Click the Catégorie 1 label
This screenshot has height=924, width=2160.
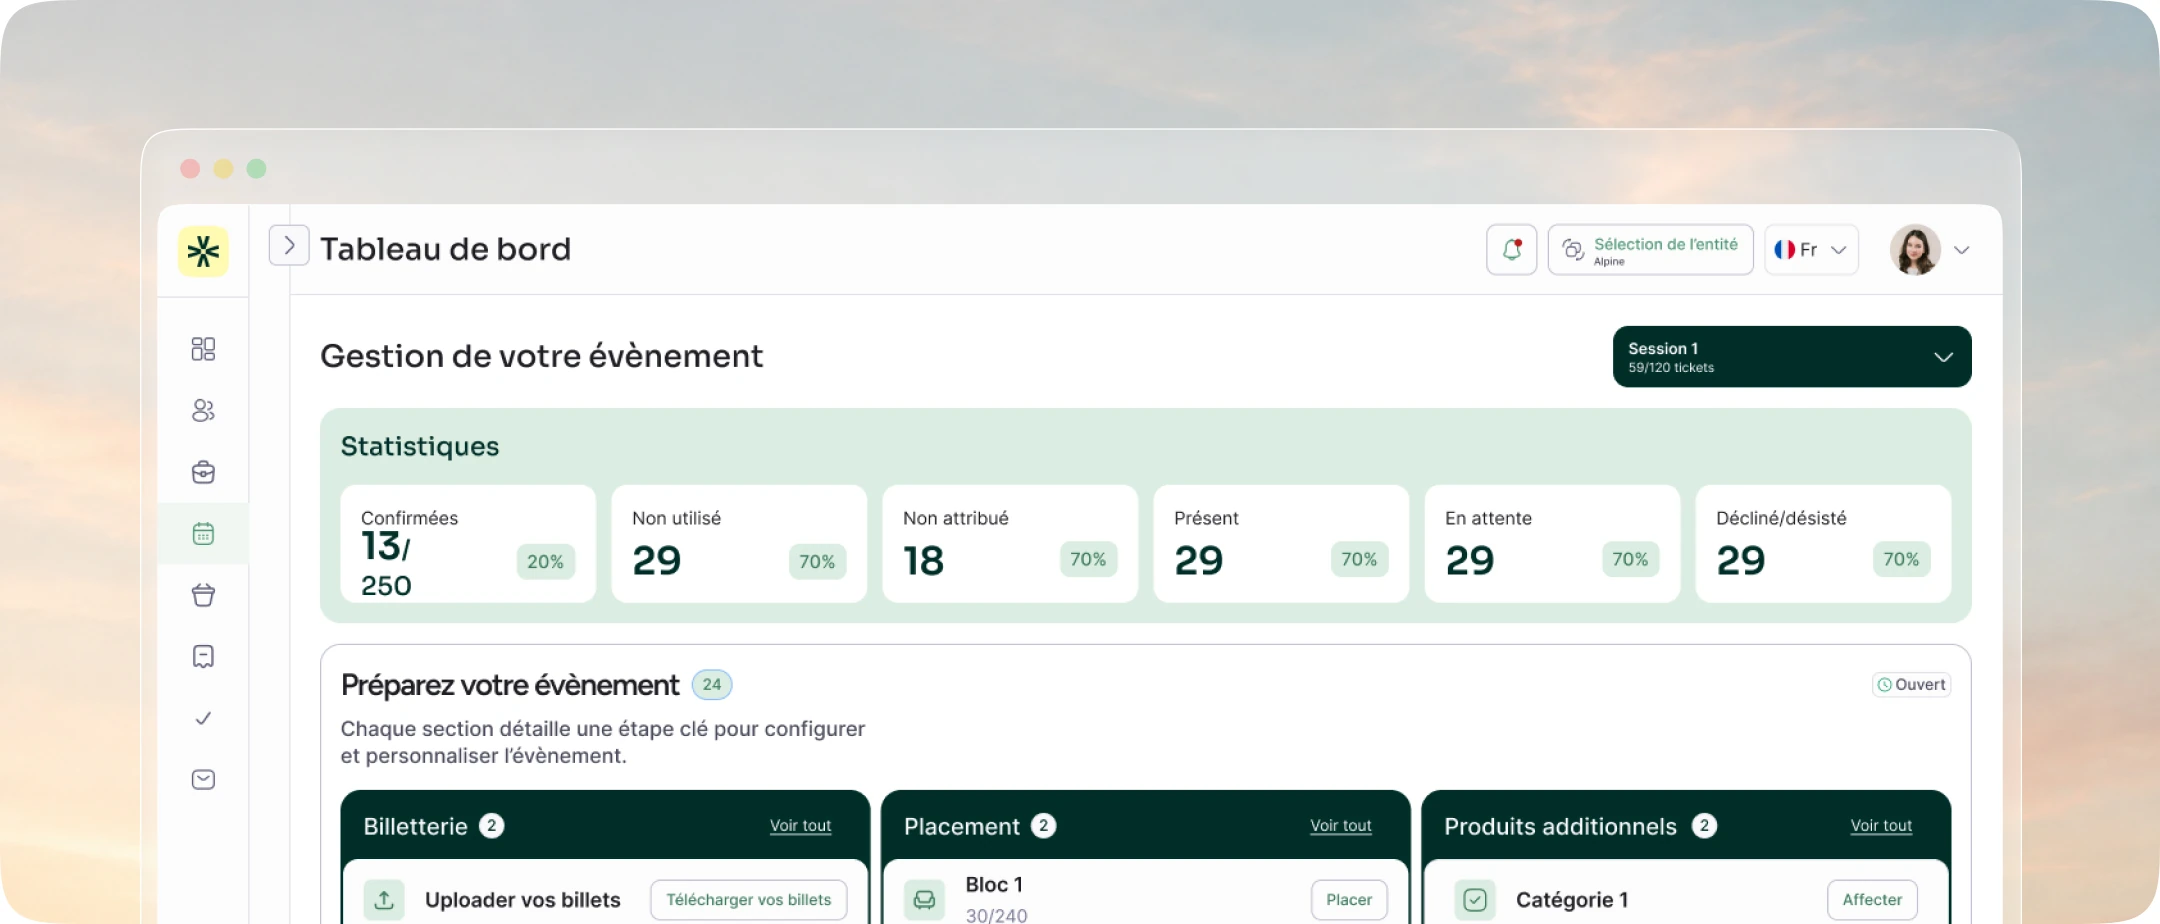(1572, 900)
